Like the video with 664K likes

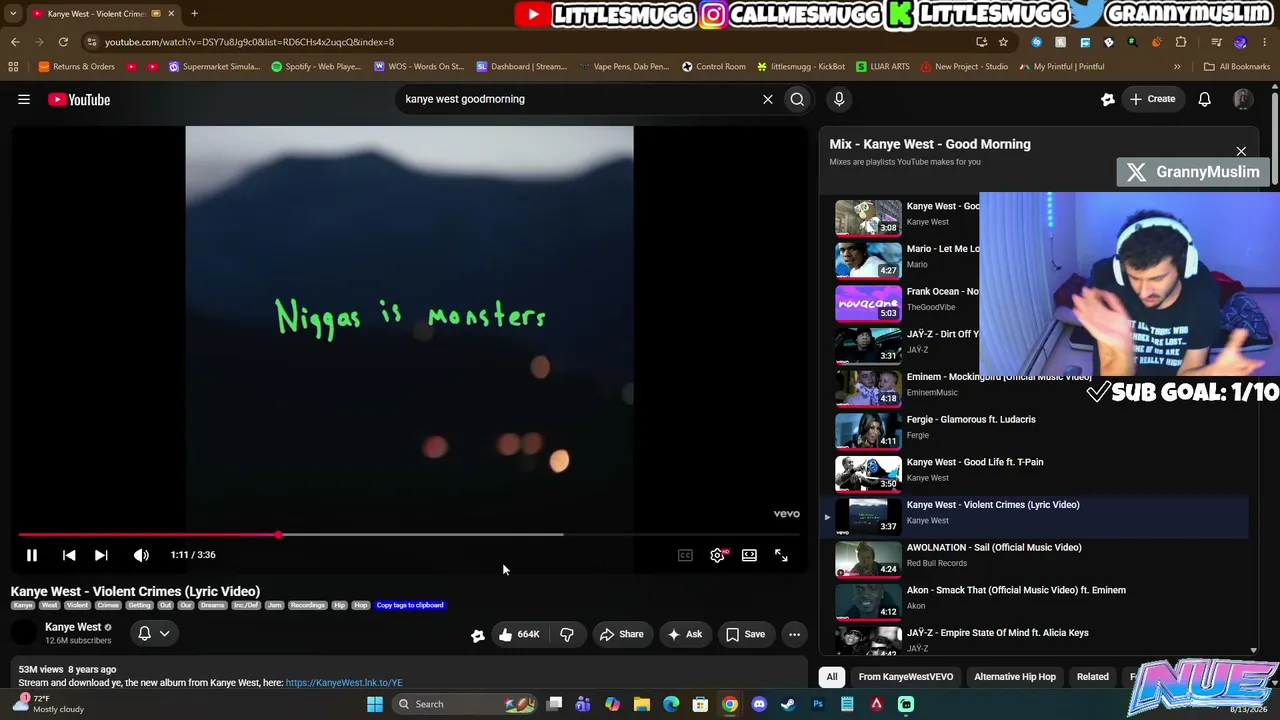pyautogui.click(x=519, y=634)
